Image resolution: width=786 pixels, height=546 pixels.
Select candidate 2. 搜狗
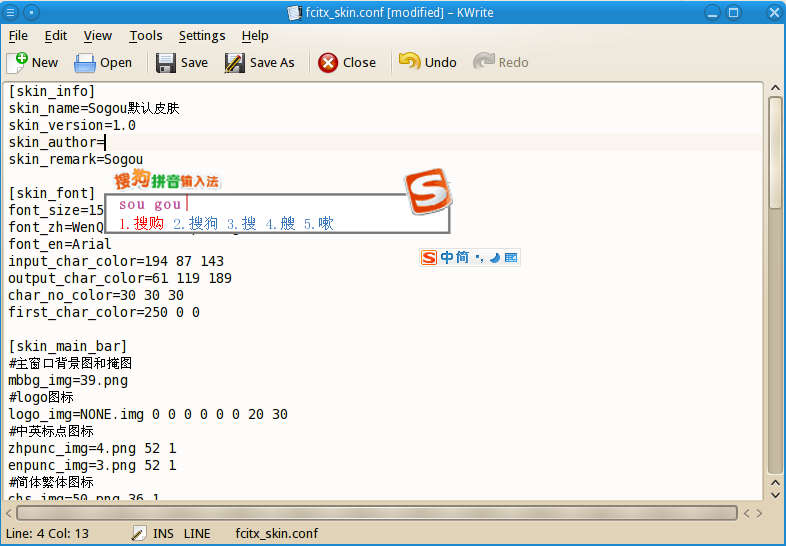click(195, 223)
